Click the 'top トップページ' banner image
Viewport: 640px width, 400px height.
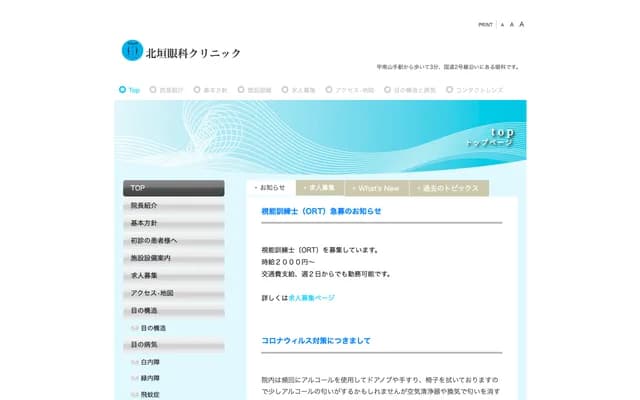[320, 137]
